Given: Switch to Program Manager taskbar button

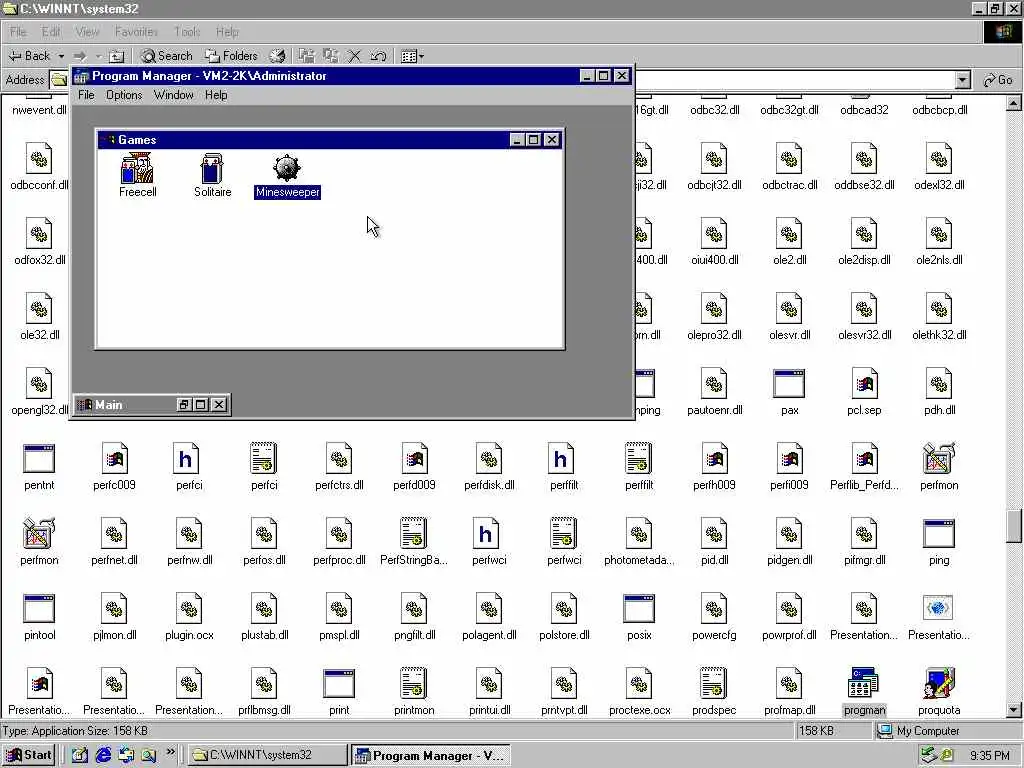Looking at the screenshot, I should [430, 755].
